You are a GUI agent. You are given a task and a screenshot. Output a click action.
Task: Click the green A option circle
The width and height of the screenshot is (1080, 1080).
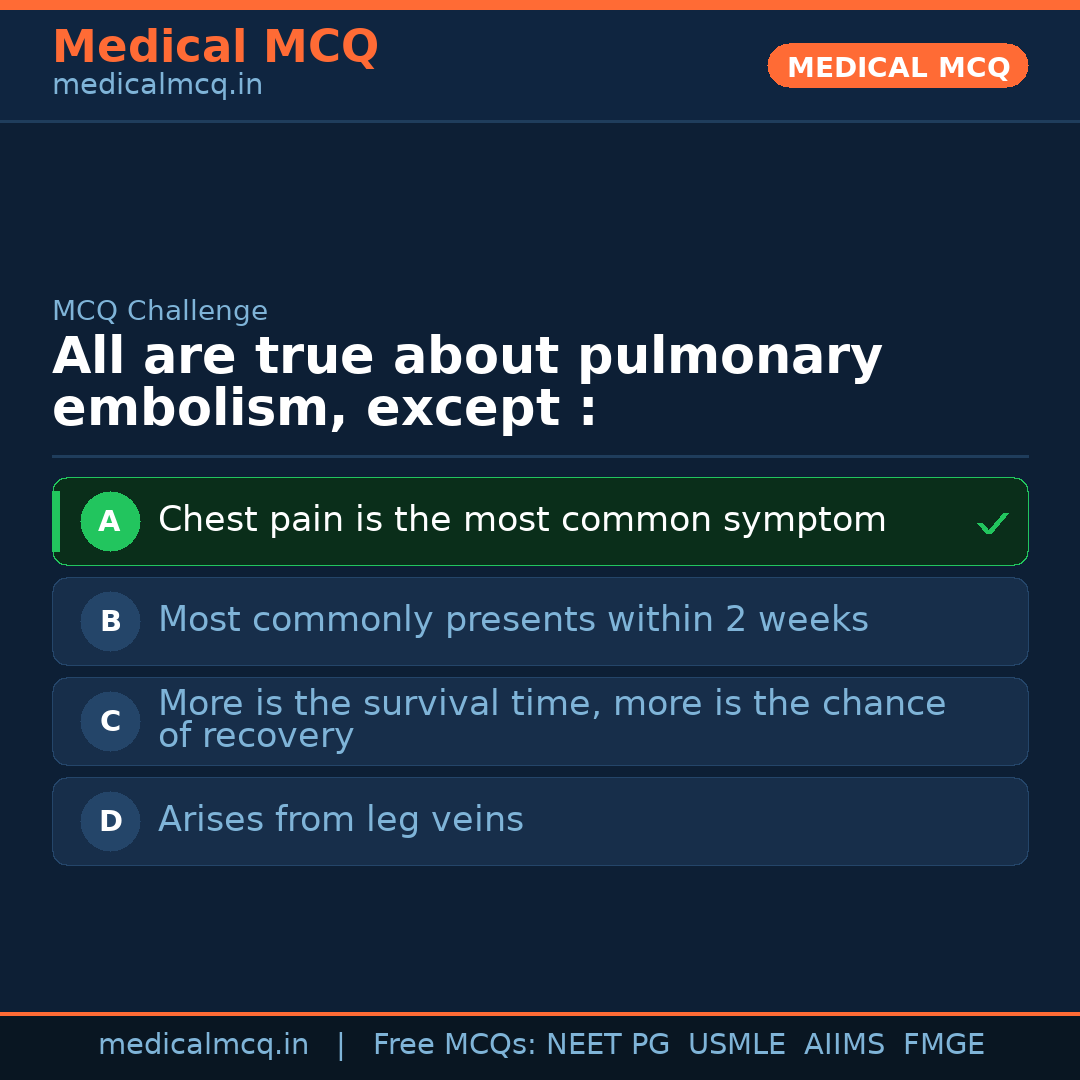(x=110, y=521)
